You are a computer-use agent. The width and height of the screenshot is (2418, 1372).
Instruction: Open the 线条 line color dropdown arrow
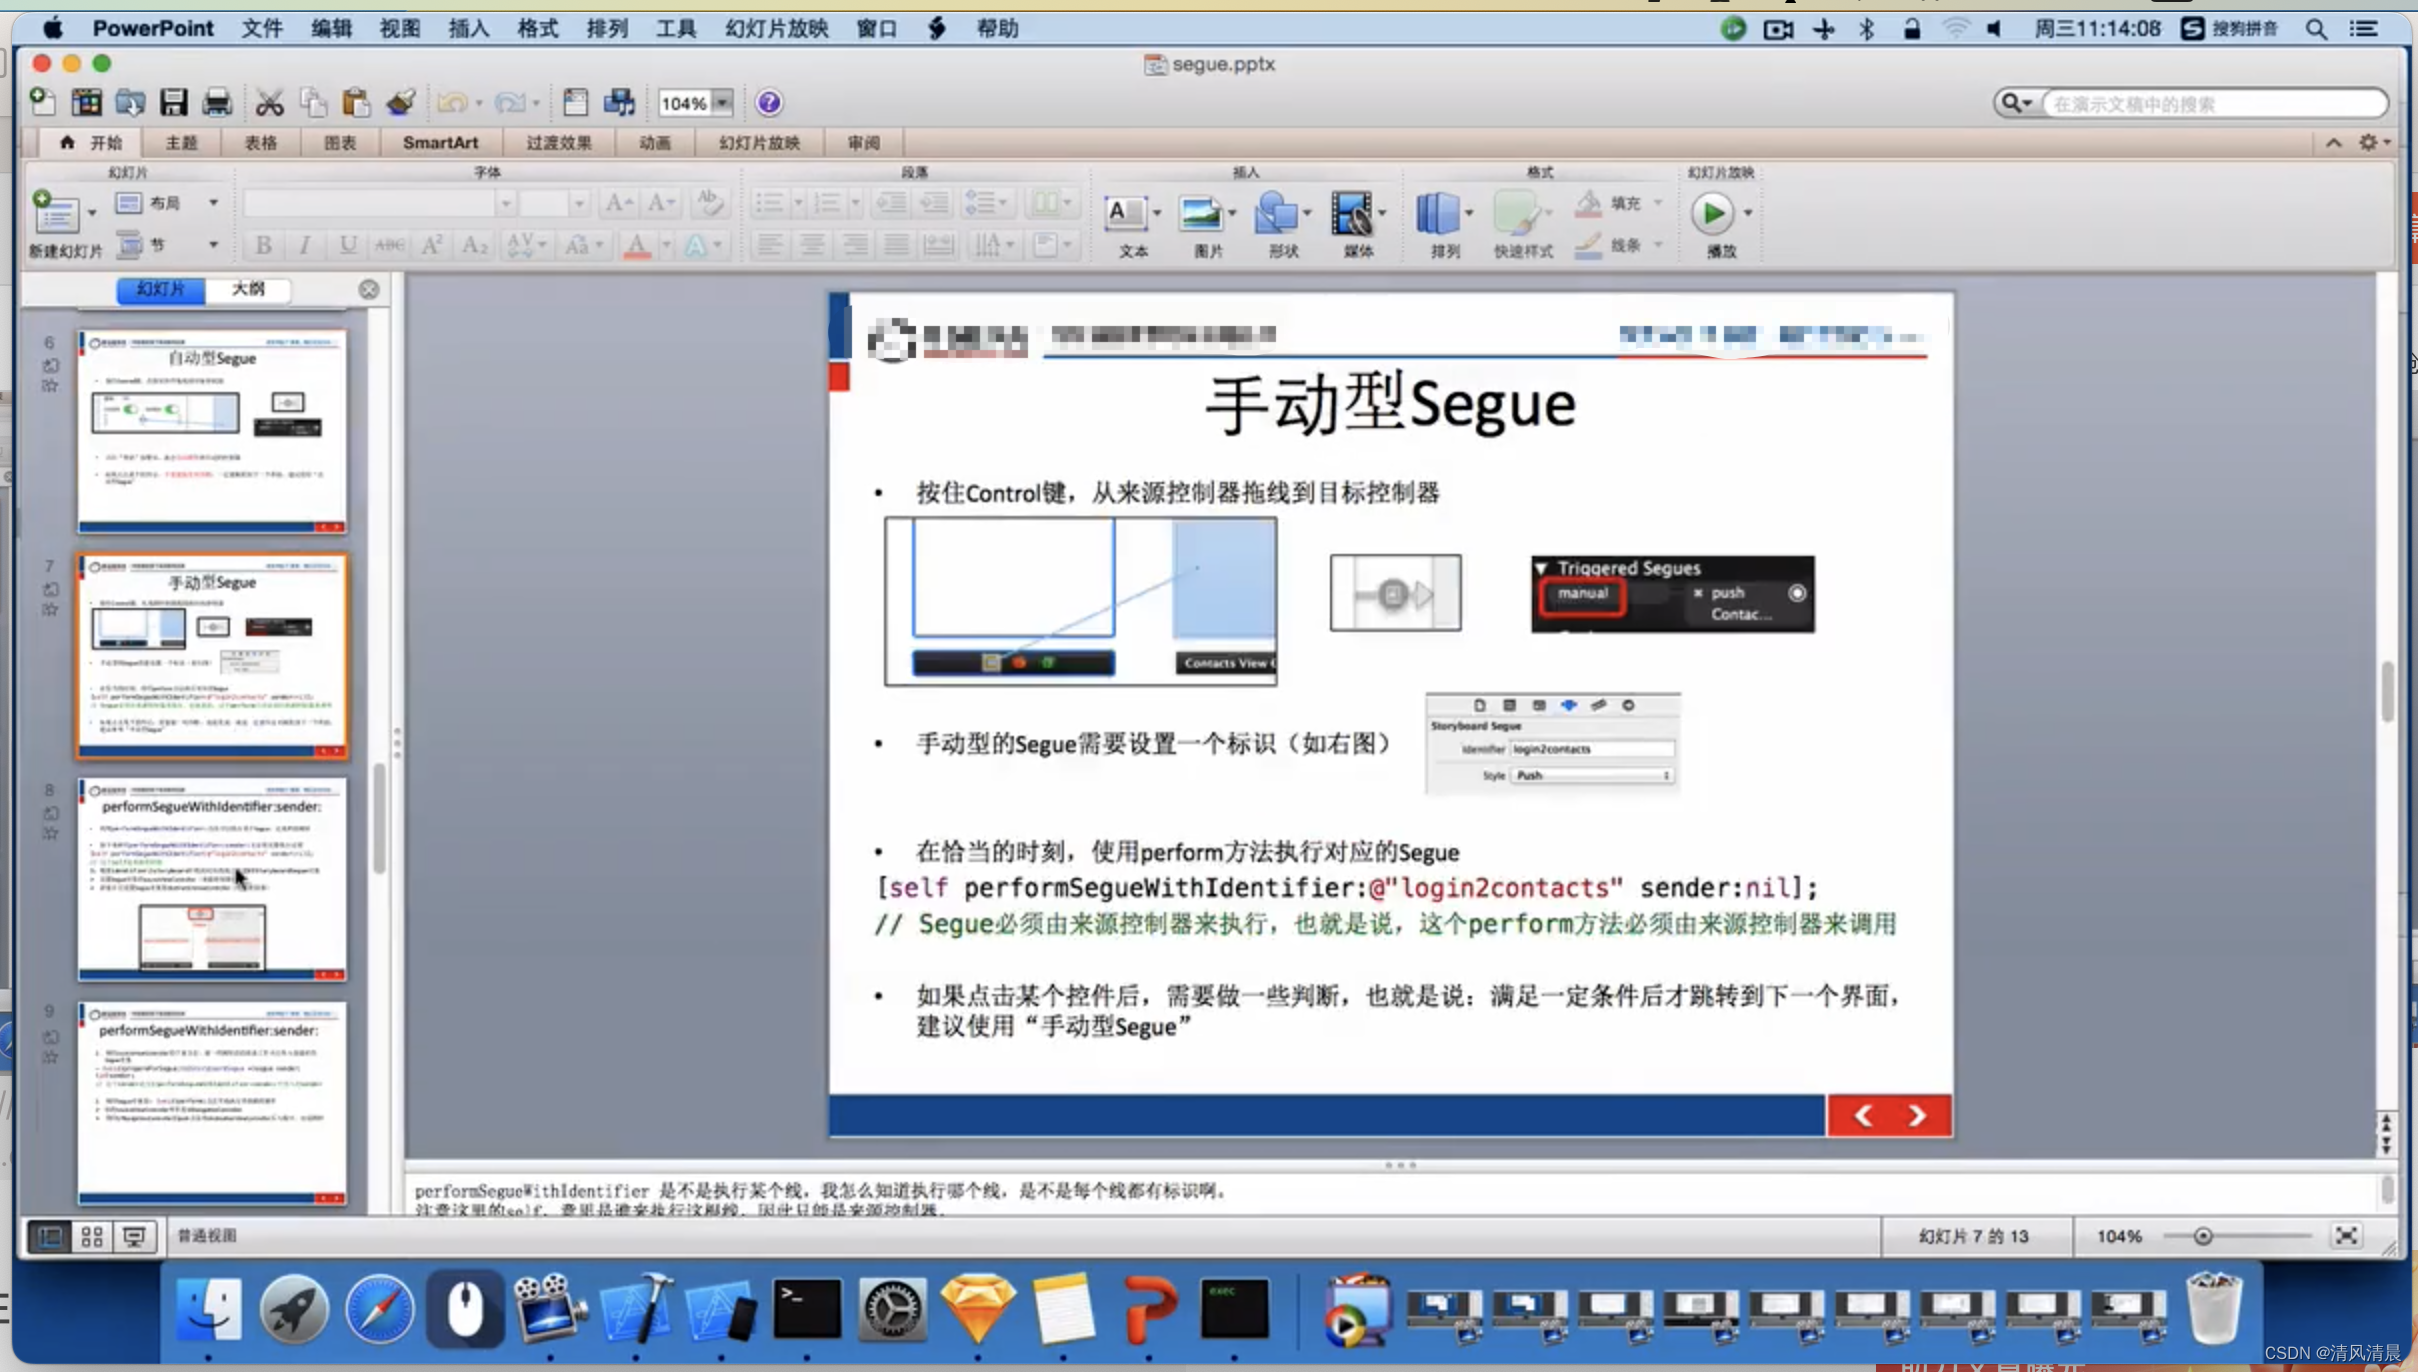[x=1657, y=245]
